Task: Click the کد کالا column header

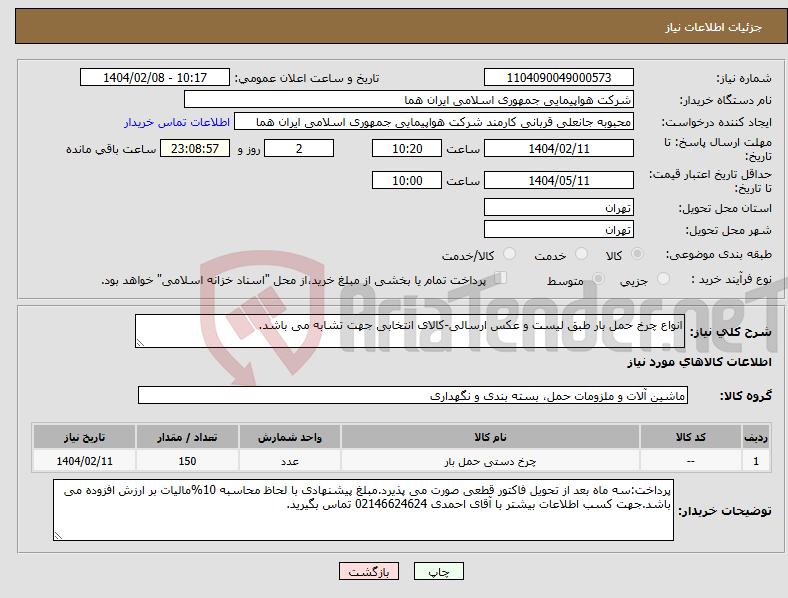Action: pos(691,437)
